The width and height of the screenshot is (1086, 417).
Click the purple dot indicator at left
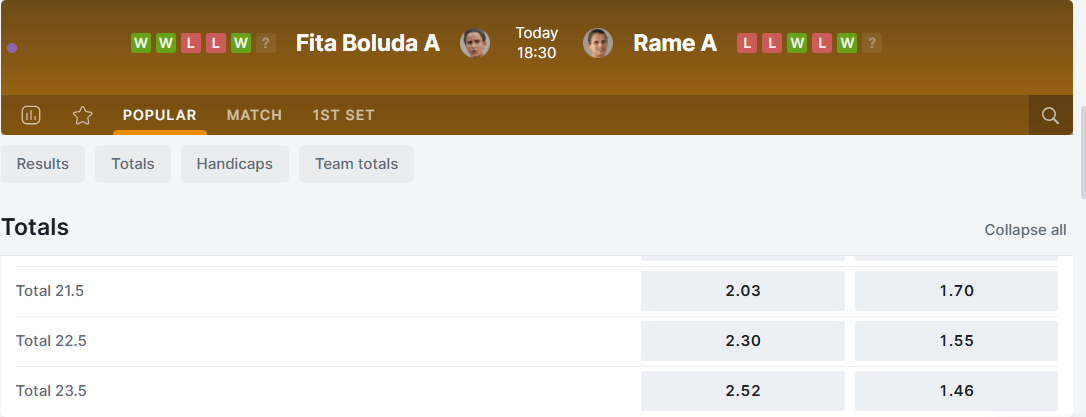click(12, 47)
